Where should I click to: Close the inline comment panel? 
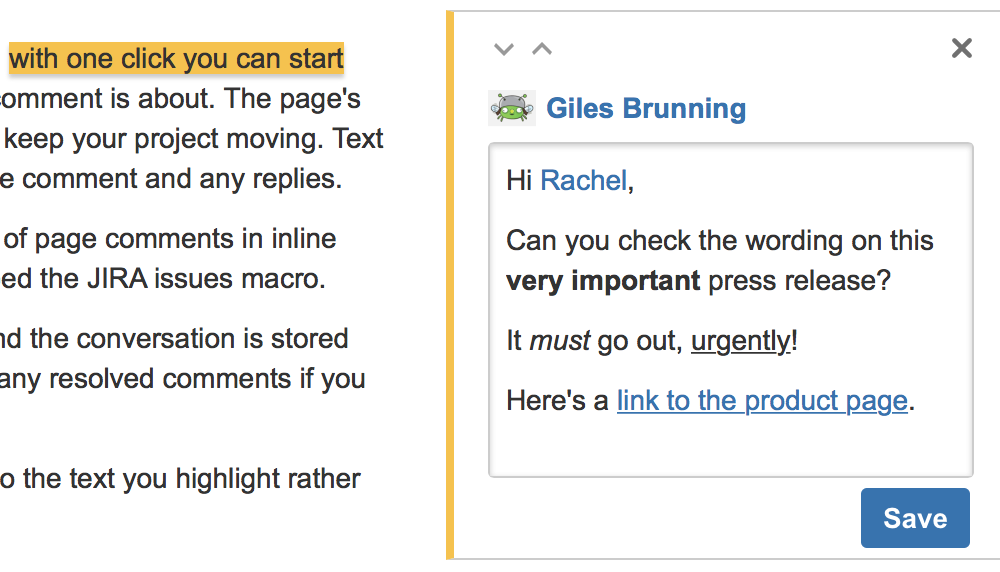coord(961,48)
